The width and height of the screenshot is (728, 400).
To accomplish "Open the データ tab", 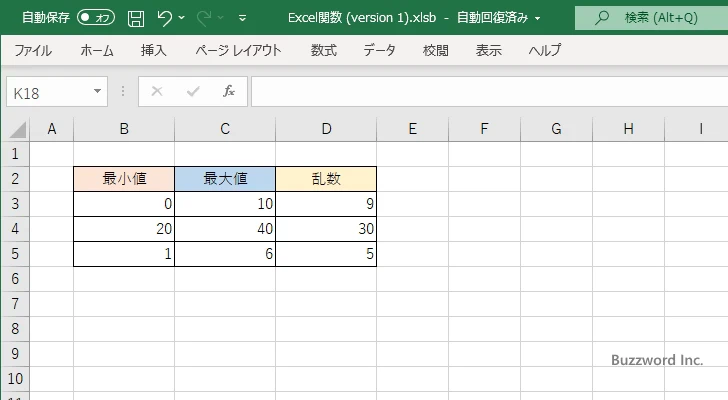I will pyautogui.click(x=379, y=50).
